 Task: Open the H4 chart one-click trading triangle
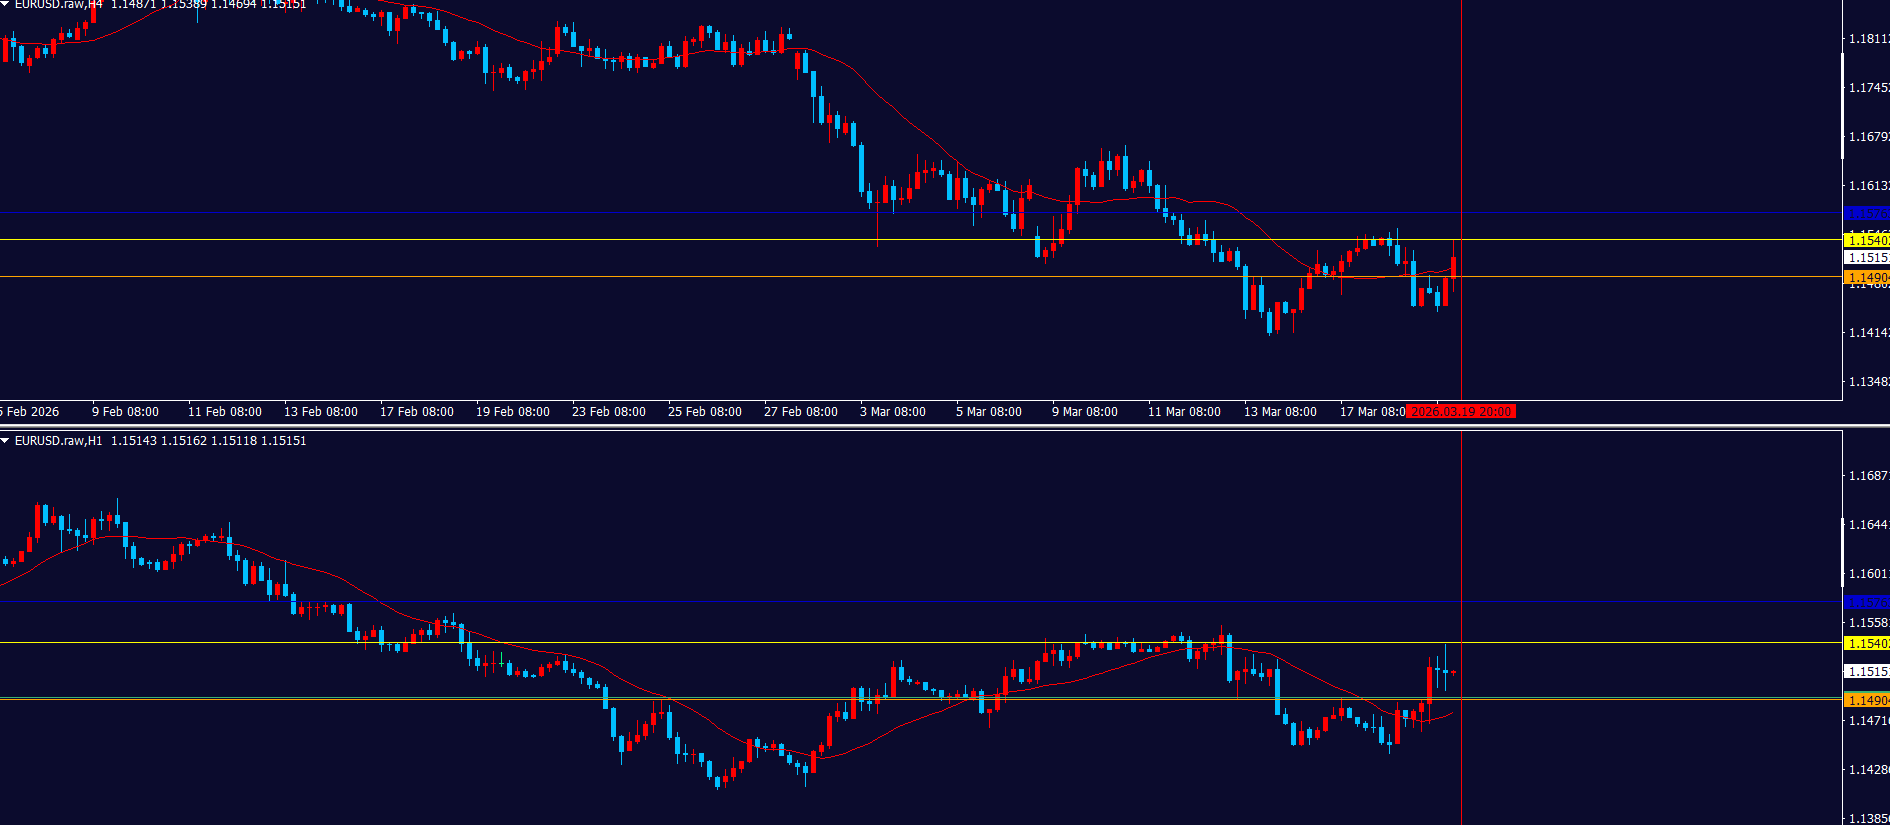coord(5,4)
